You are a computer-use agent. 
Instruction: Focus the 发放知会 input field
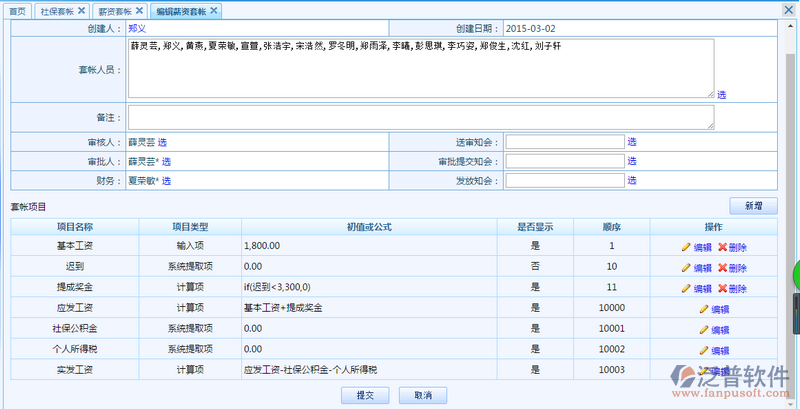coord(565,181)
